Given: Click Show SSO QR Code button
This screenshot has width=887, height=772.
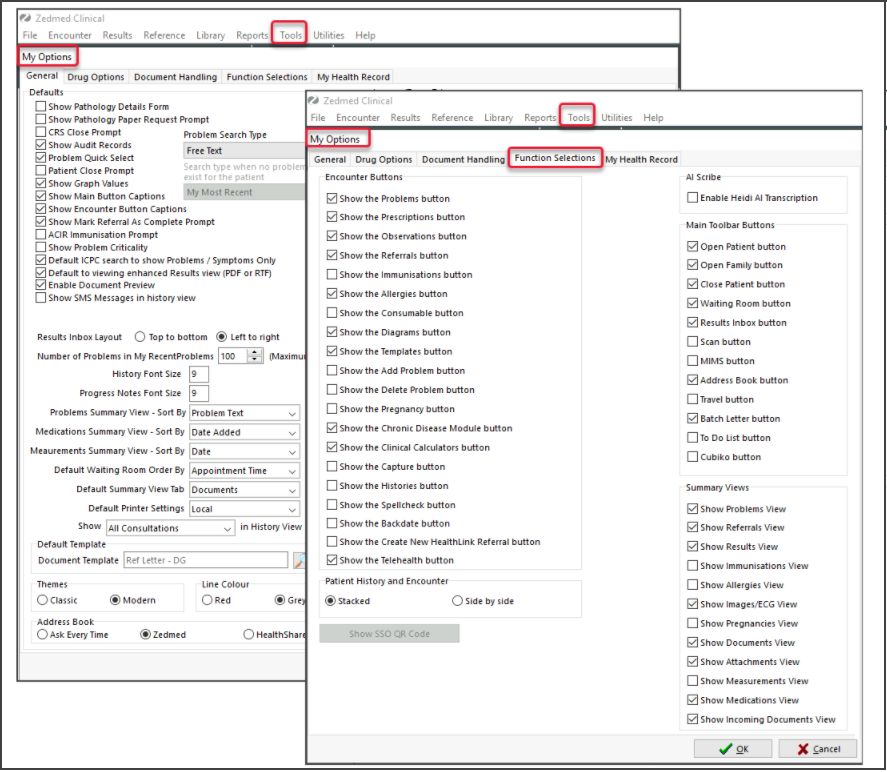Looking at the screenshot, I should point(389,633).
